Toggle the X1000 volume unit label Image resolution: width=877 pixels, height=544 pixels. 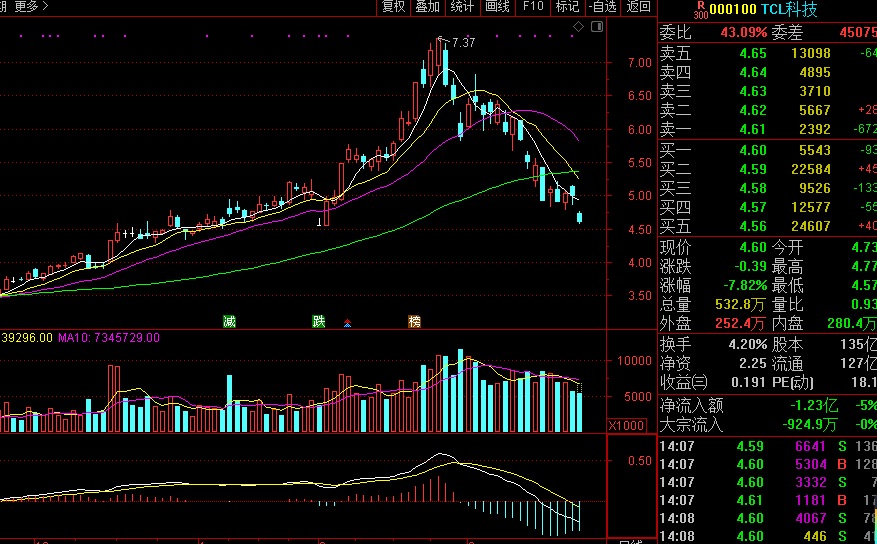(x=626, y=425)
